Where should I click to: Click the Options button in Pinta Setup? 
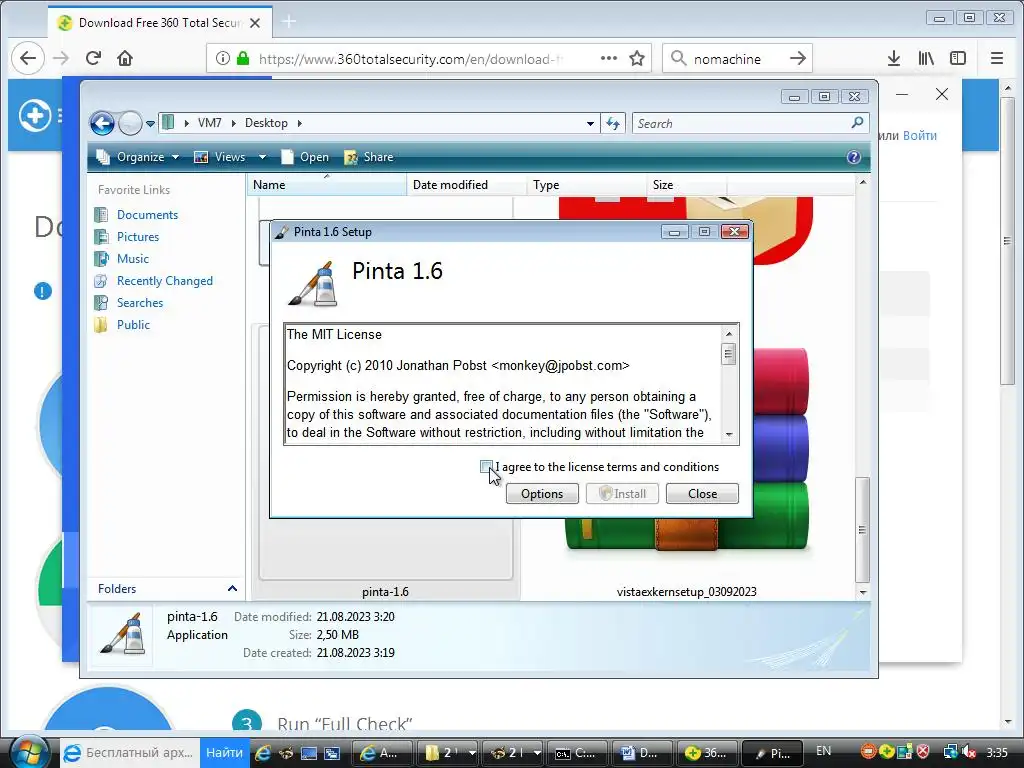(542, 494)
